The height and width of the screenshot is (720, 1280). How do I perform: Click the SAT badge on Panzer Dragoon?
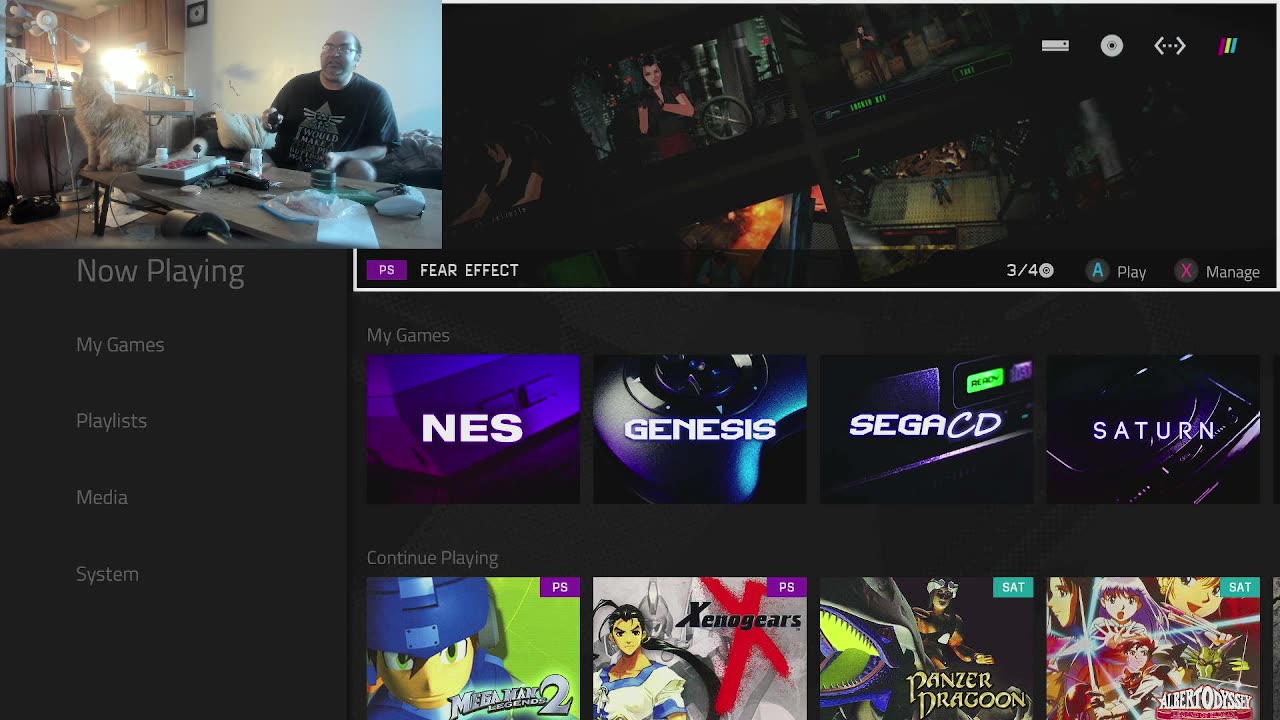pos(1013,587)
